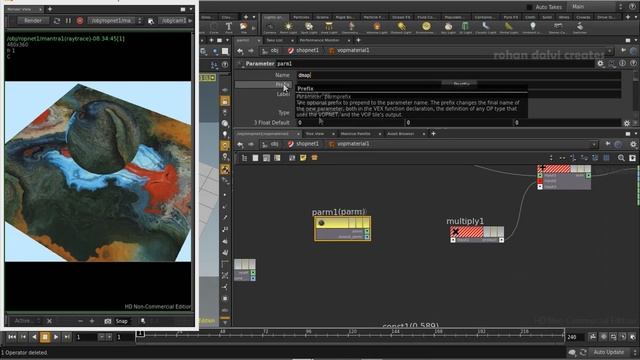
Task: Click the Caustic Light shelf tool
Action: click(485, 28)
